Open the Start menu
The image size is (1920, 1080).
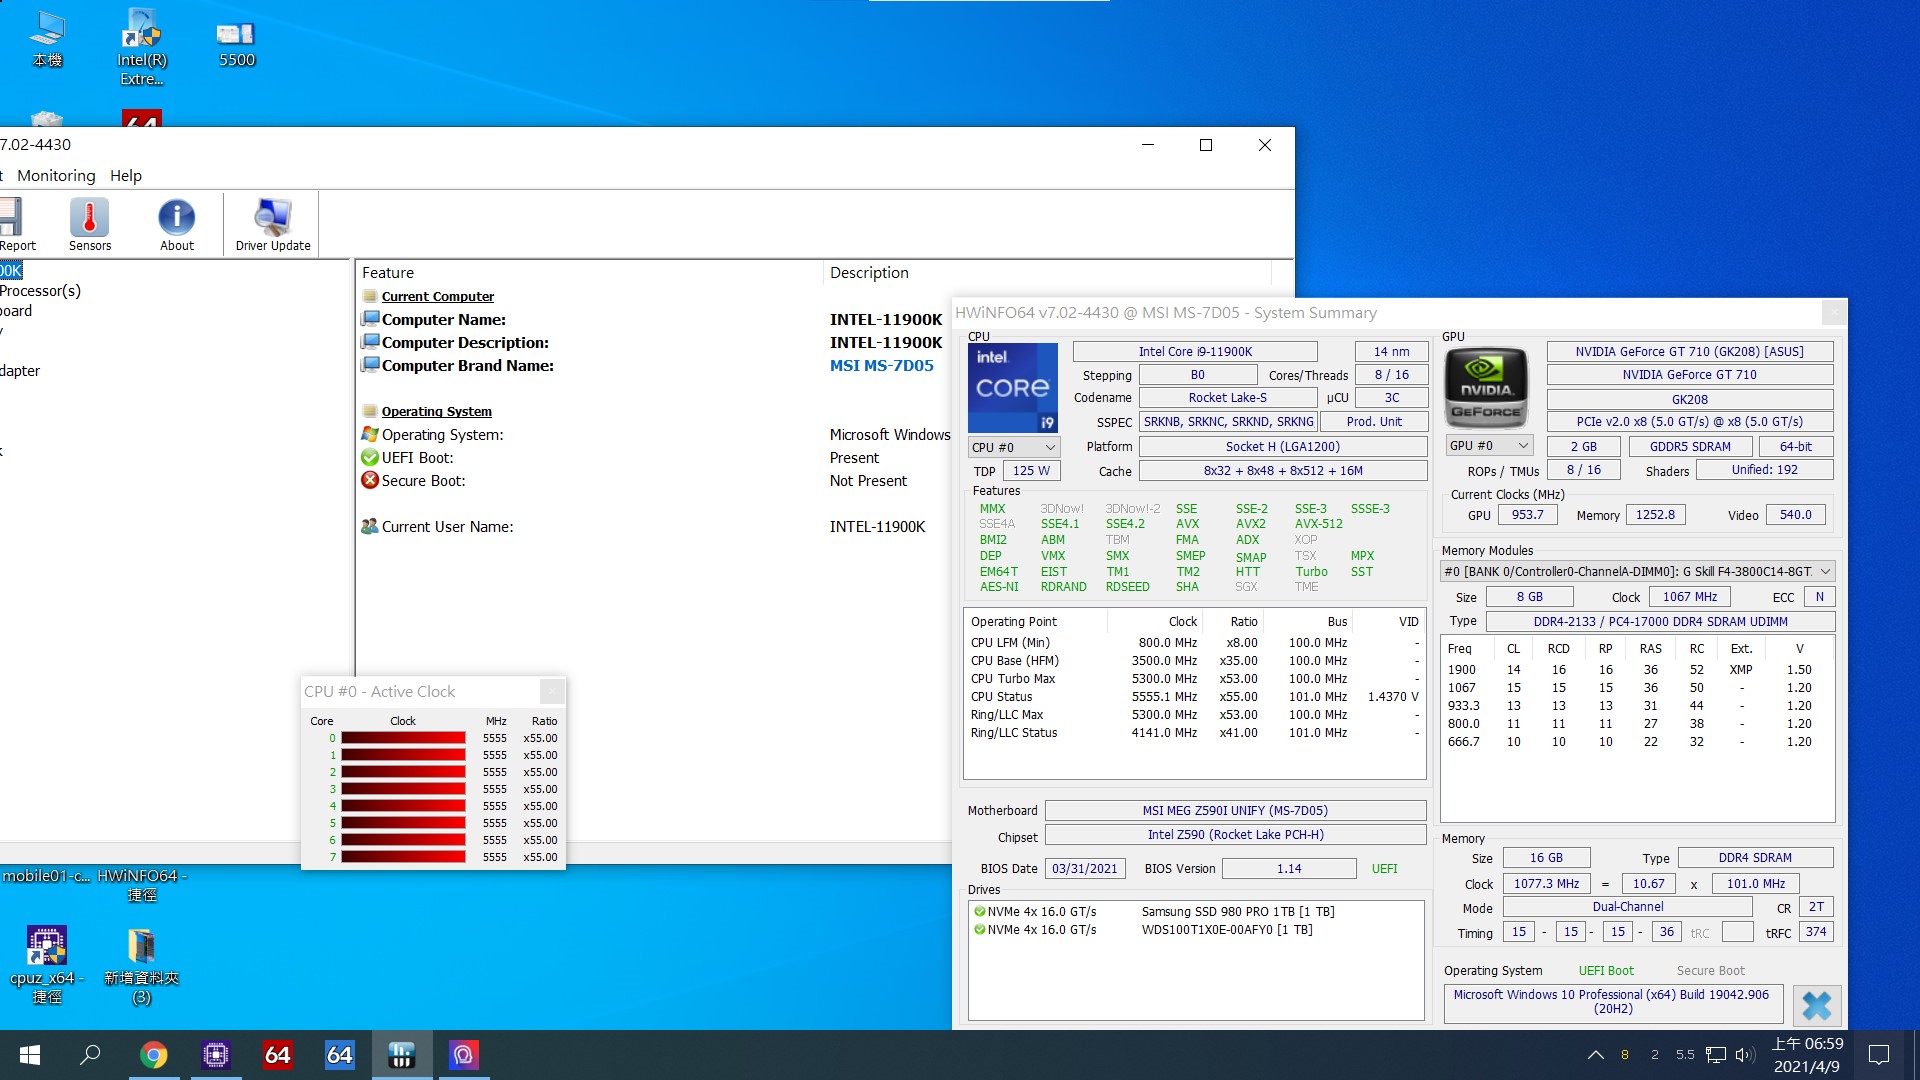[x=29, y=1055]
